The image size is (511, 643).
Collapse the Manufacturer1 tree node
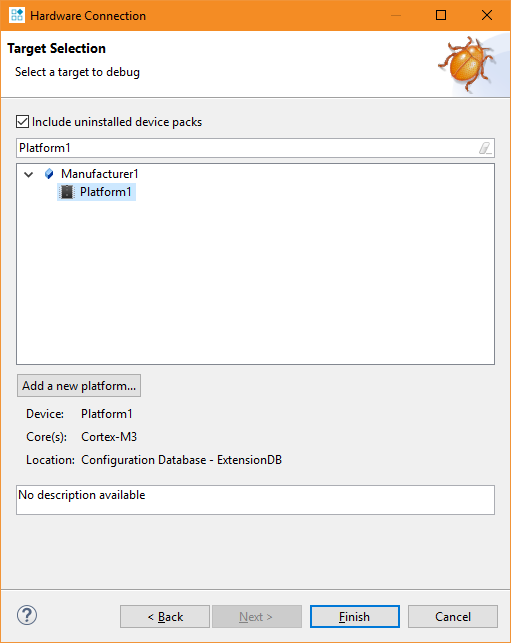click(29, 174)
